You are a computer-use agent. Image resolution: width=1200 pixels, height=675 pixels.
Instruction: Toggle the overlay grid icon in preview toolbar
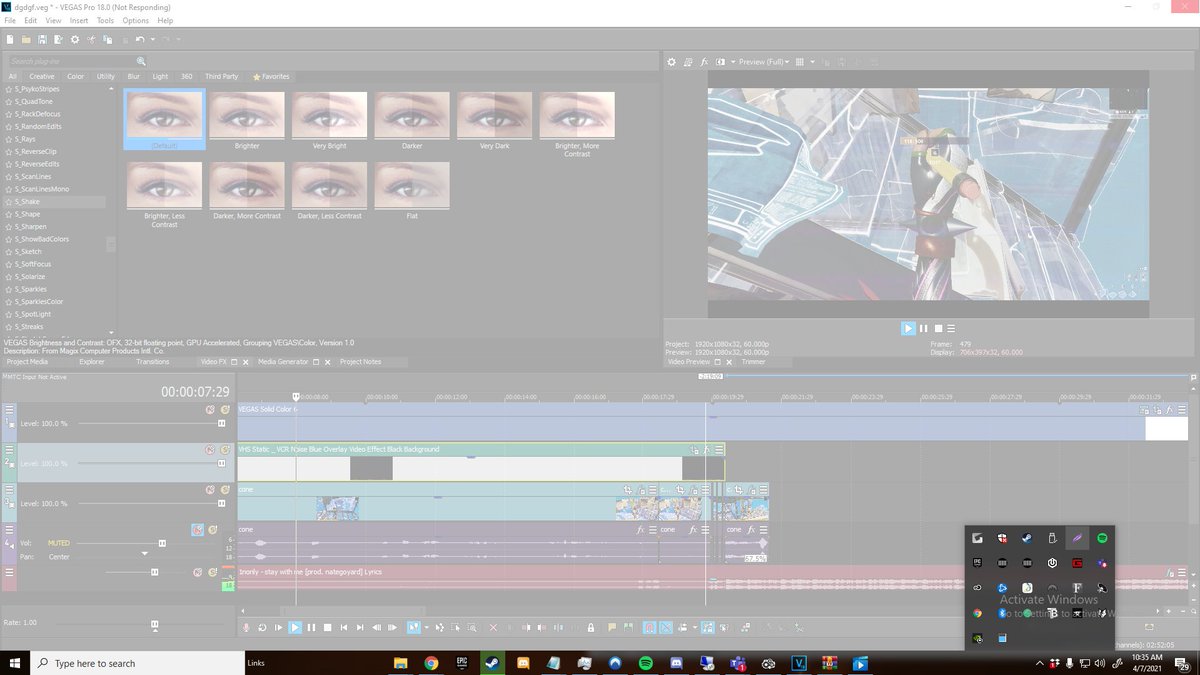(x=799, y=62)
